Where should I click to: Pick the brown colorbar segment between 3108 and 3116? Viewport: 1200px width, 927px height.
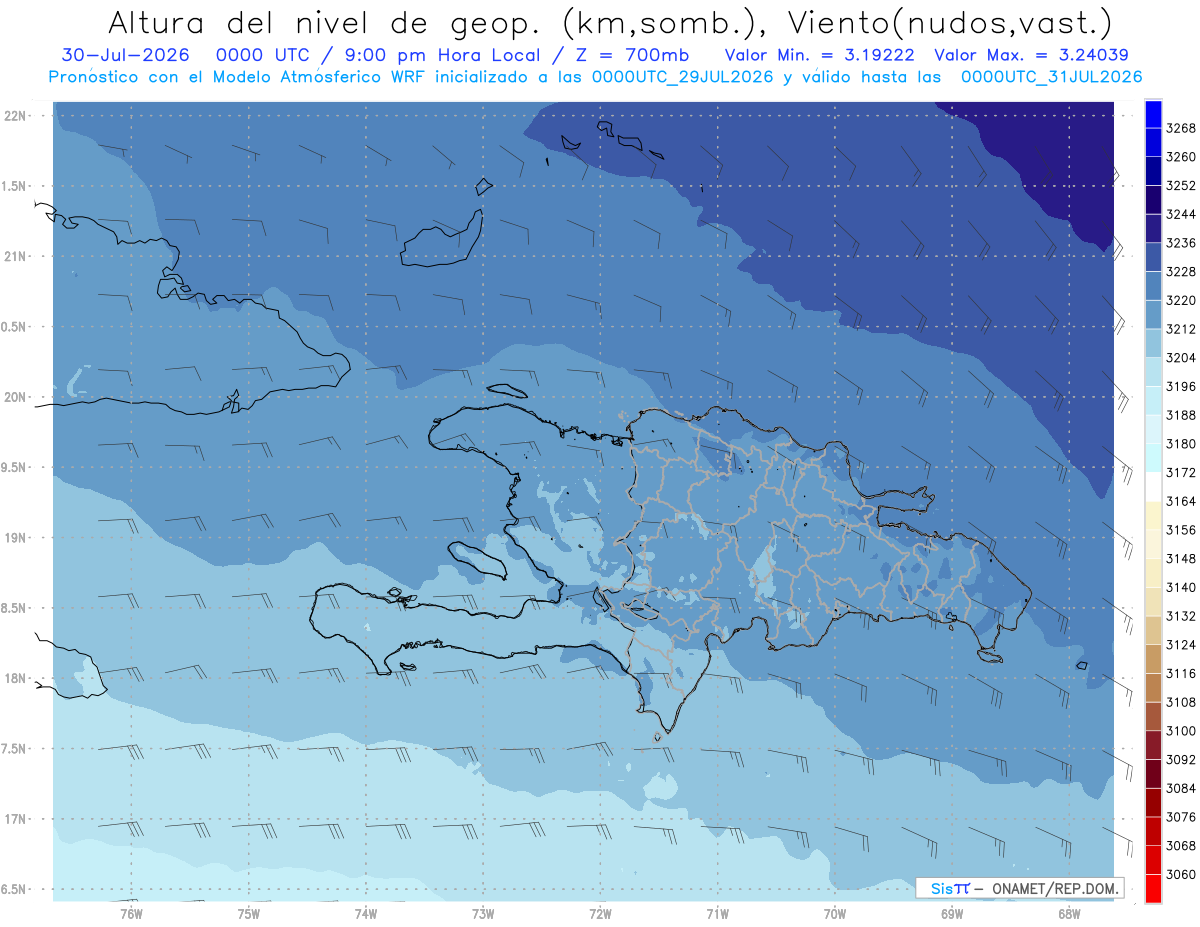(1152, 687)
